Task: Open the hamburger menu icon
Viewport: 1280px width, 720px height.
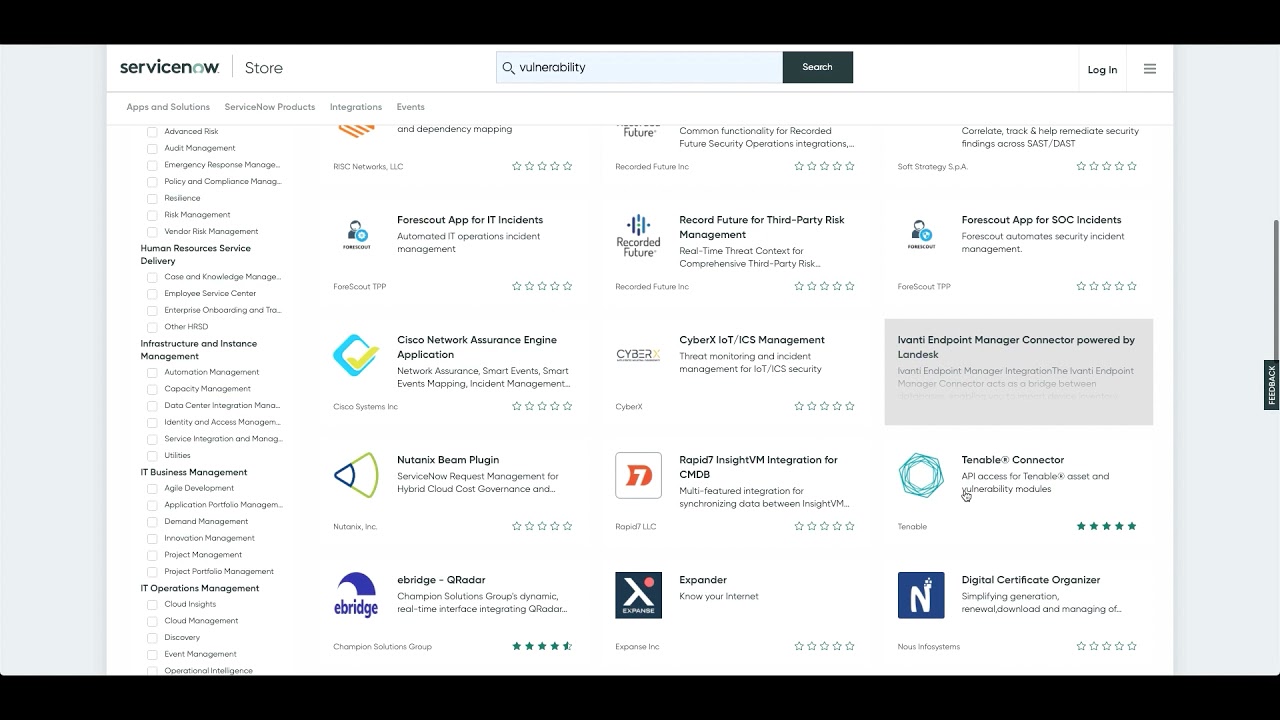Action: 1150,69
